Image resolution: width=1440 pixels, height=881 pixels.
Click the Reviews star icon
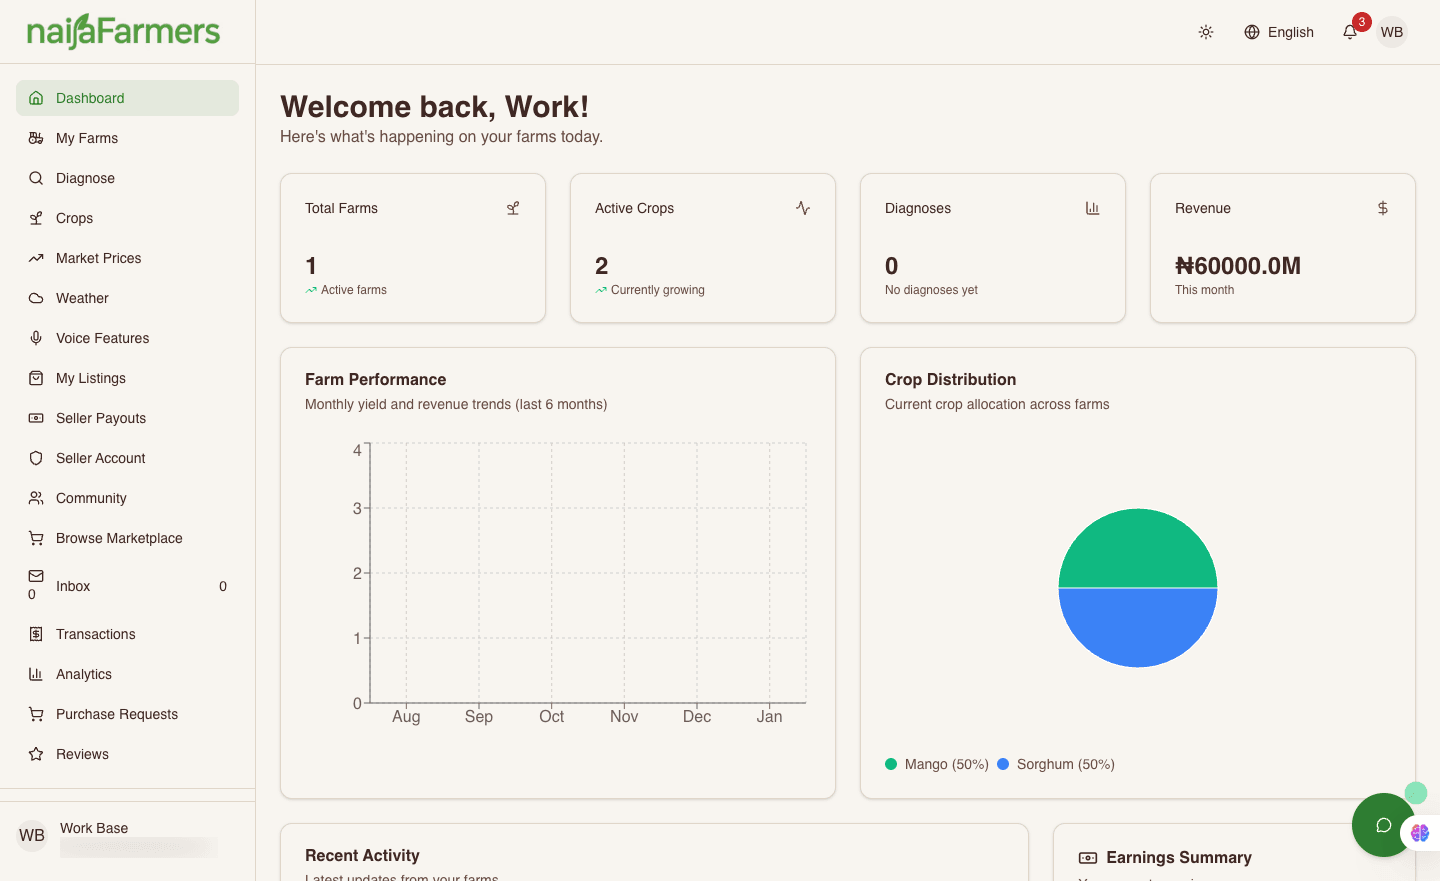click(36, 754)
